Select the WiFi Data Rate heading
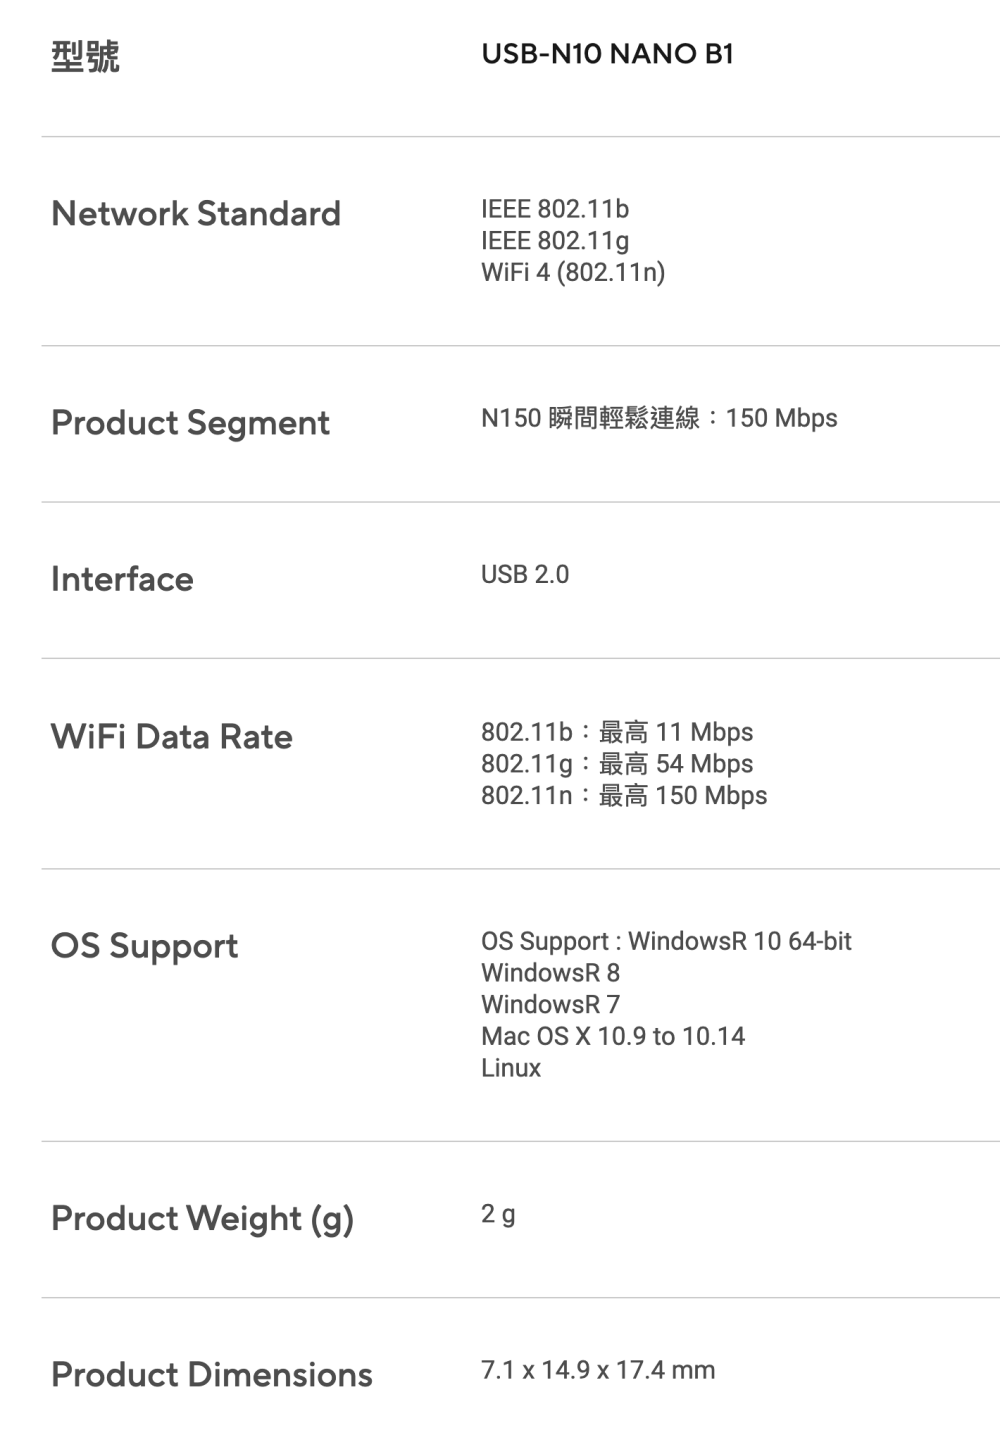 click(172, 737)
